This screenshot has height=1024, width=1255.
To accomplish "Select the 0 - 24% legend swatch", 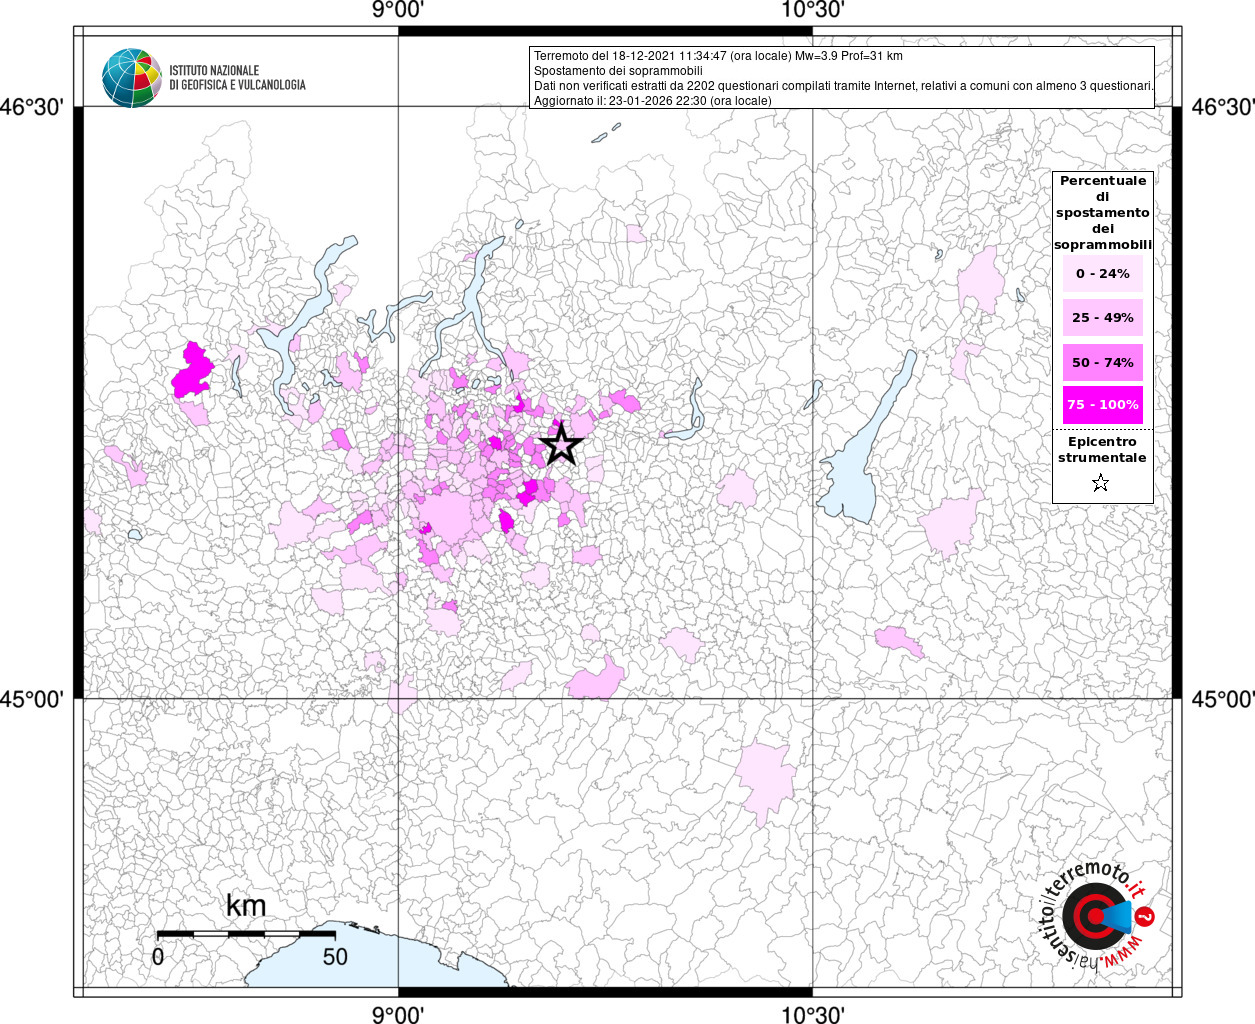I will click(1102, 273).
